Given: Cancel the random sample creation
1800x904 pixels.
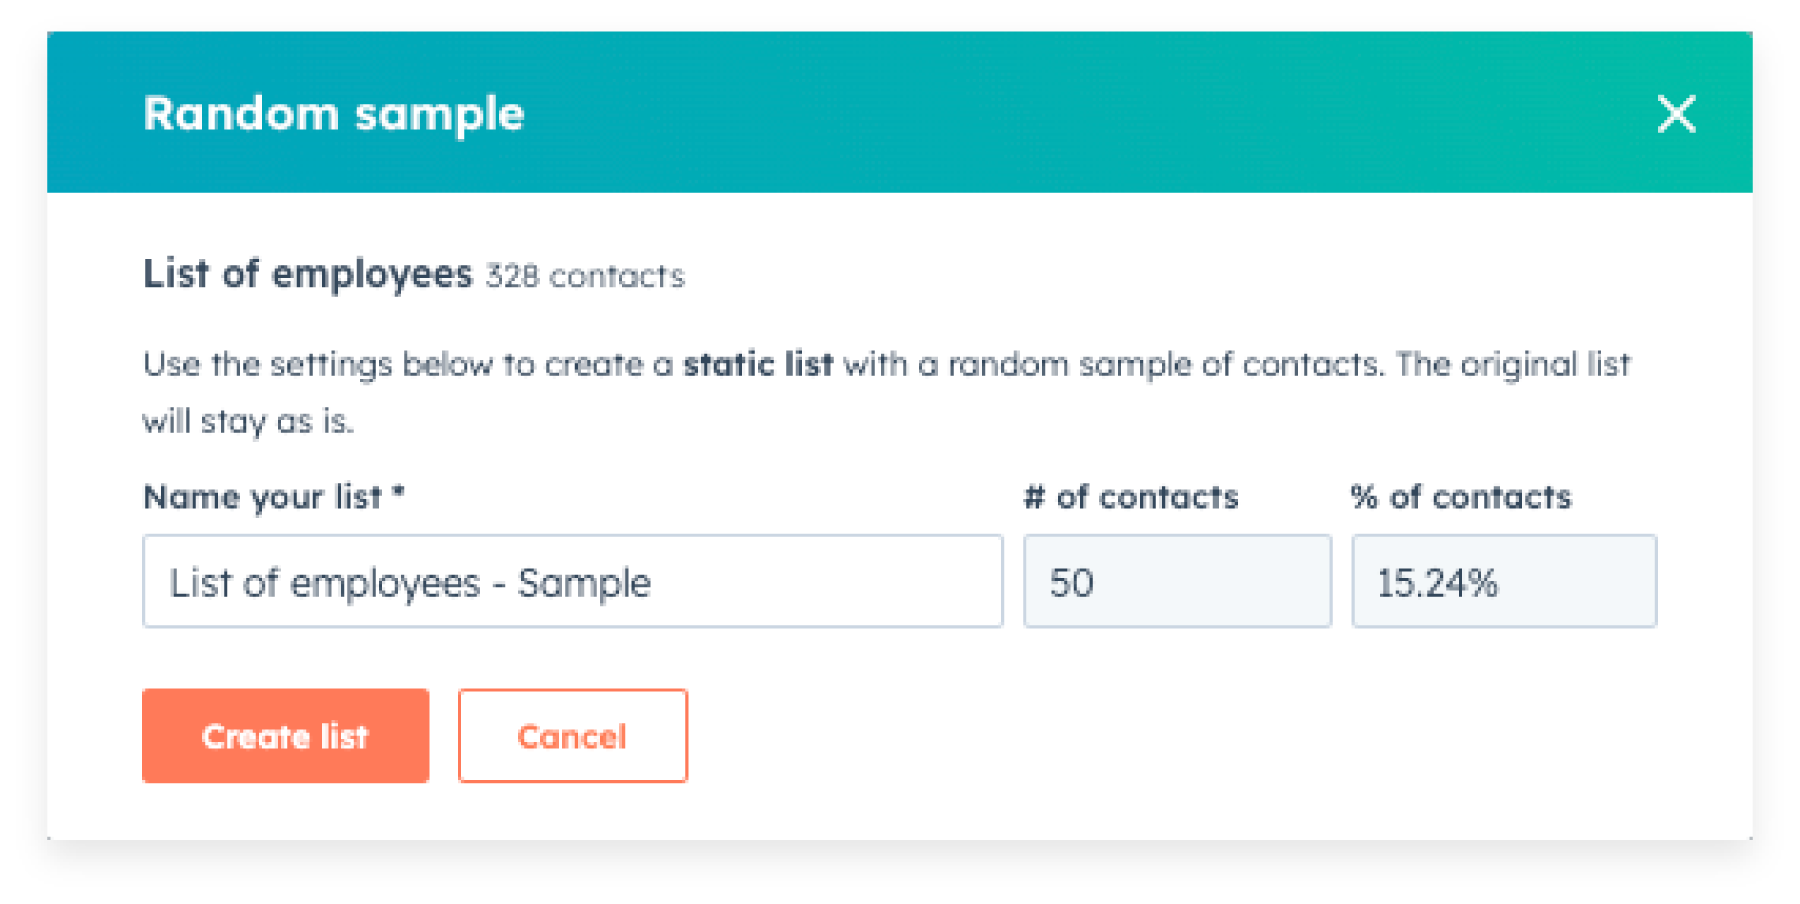Looking at the screenshot, I should tap(572, 736).
